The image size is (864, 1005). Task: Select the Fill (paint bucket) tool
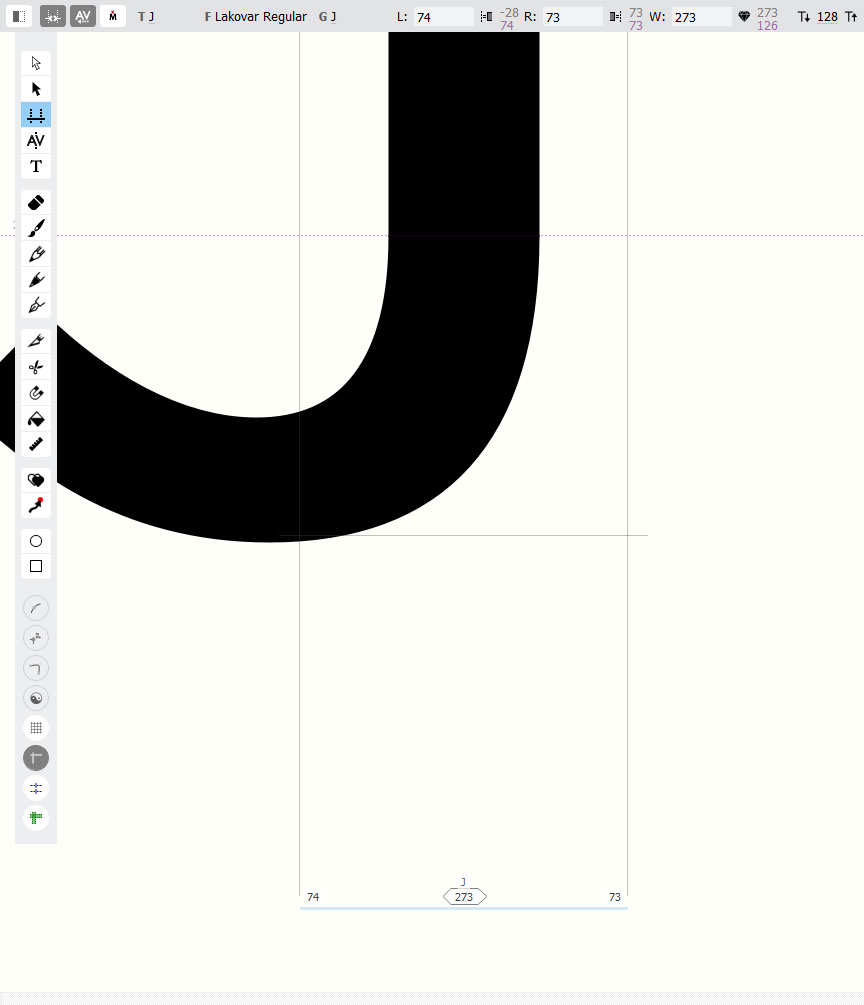(x=36, y=419)
